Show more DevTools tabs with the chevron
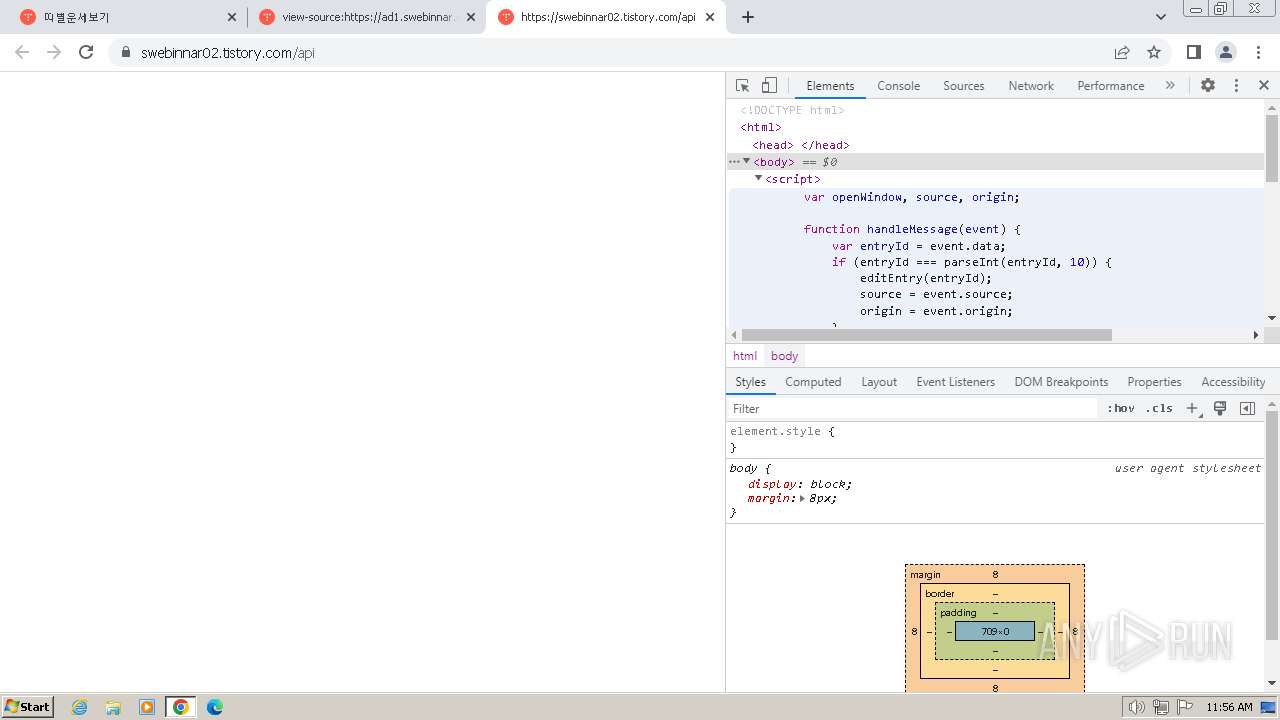 pyautogui.click(x=1170, y=86)
